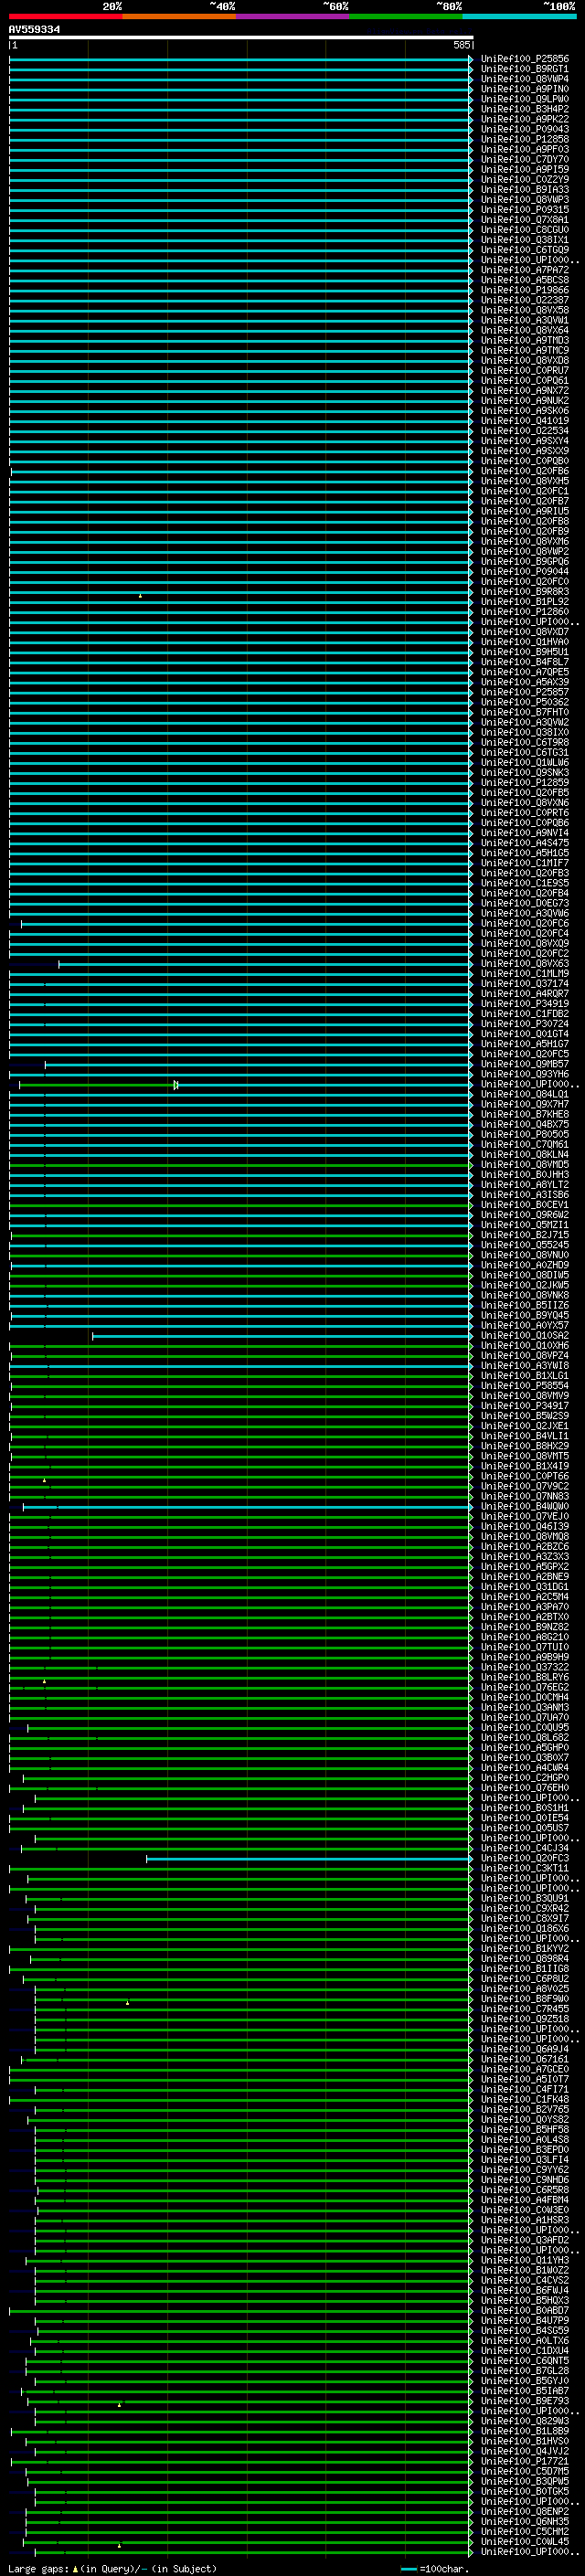Click the green alignment bar for UniRef100_P58554

click(x=241, y=1387)
